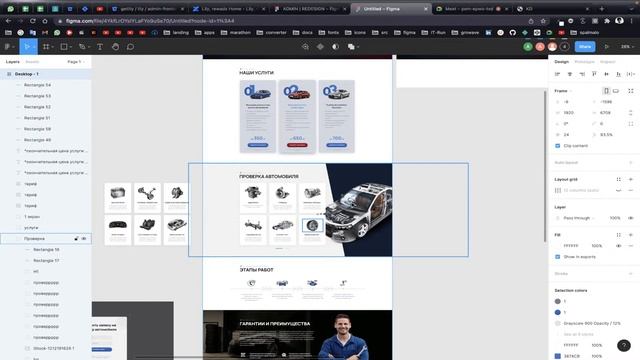This screenshot has height=360, width=640.
Task: Open Layout grid styles icon
Action: click(x=619, y=179)
